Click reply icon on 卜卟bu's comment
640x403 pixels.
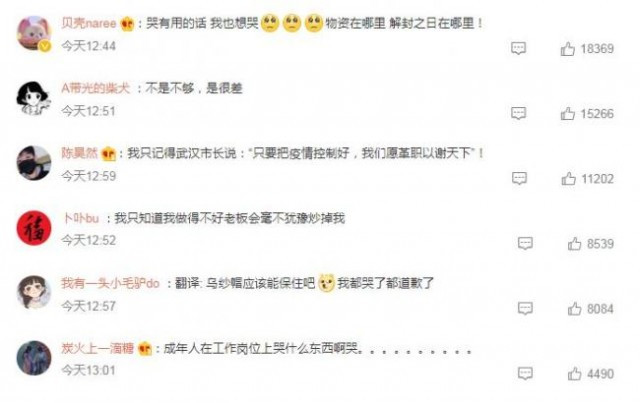(x=525, y=243)
